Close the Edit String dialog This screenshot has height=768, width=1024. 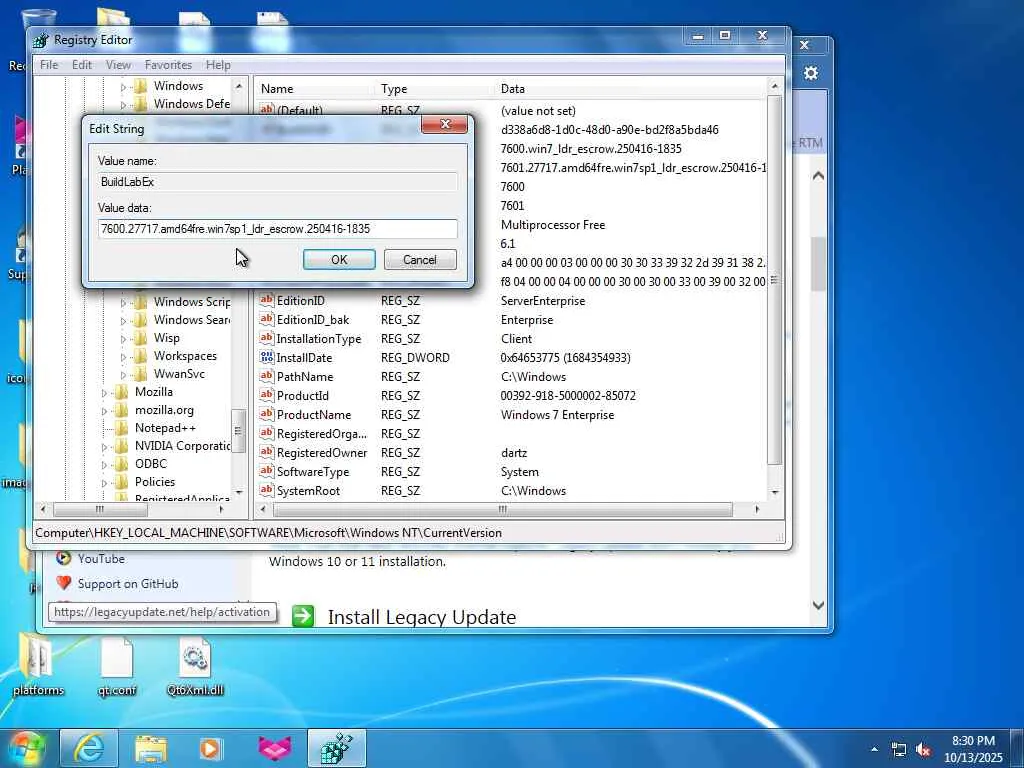(x=445, y=124)
